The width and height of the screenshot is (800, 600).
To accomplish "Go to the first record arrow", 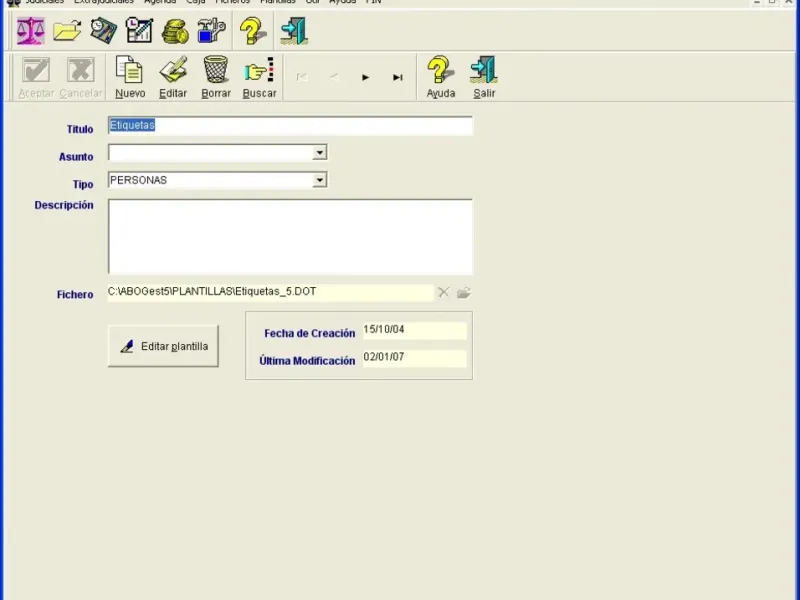I will [302, 78].
